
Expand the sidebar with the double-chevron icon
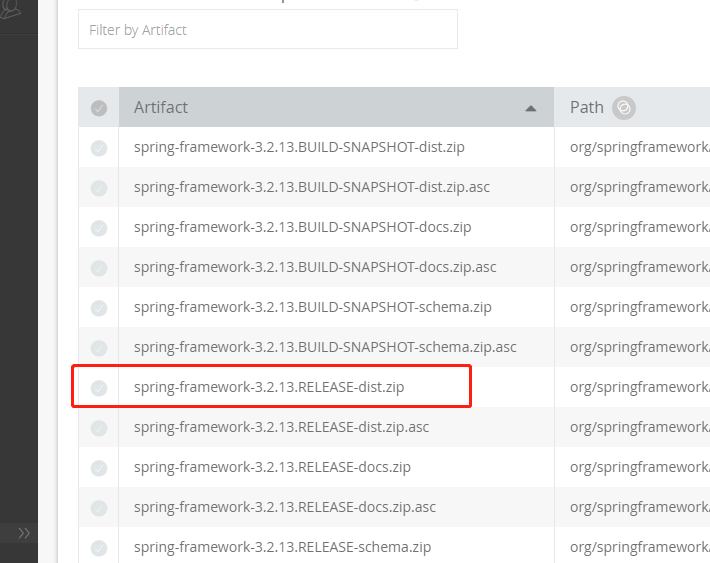(24, 533)
